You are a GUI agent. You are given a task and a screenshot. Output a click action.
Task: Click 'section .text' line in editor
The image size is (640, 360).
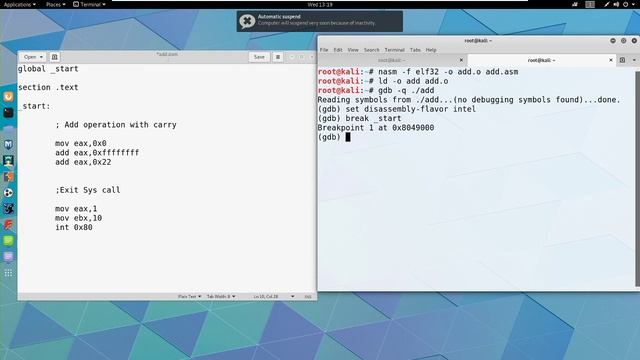[48, 87]
